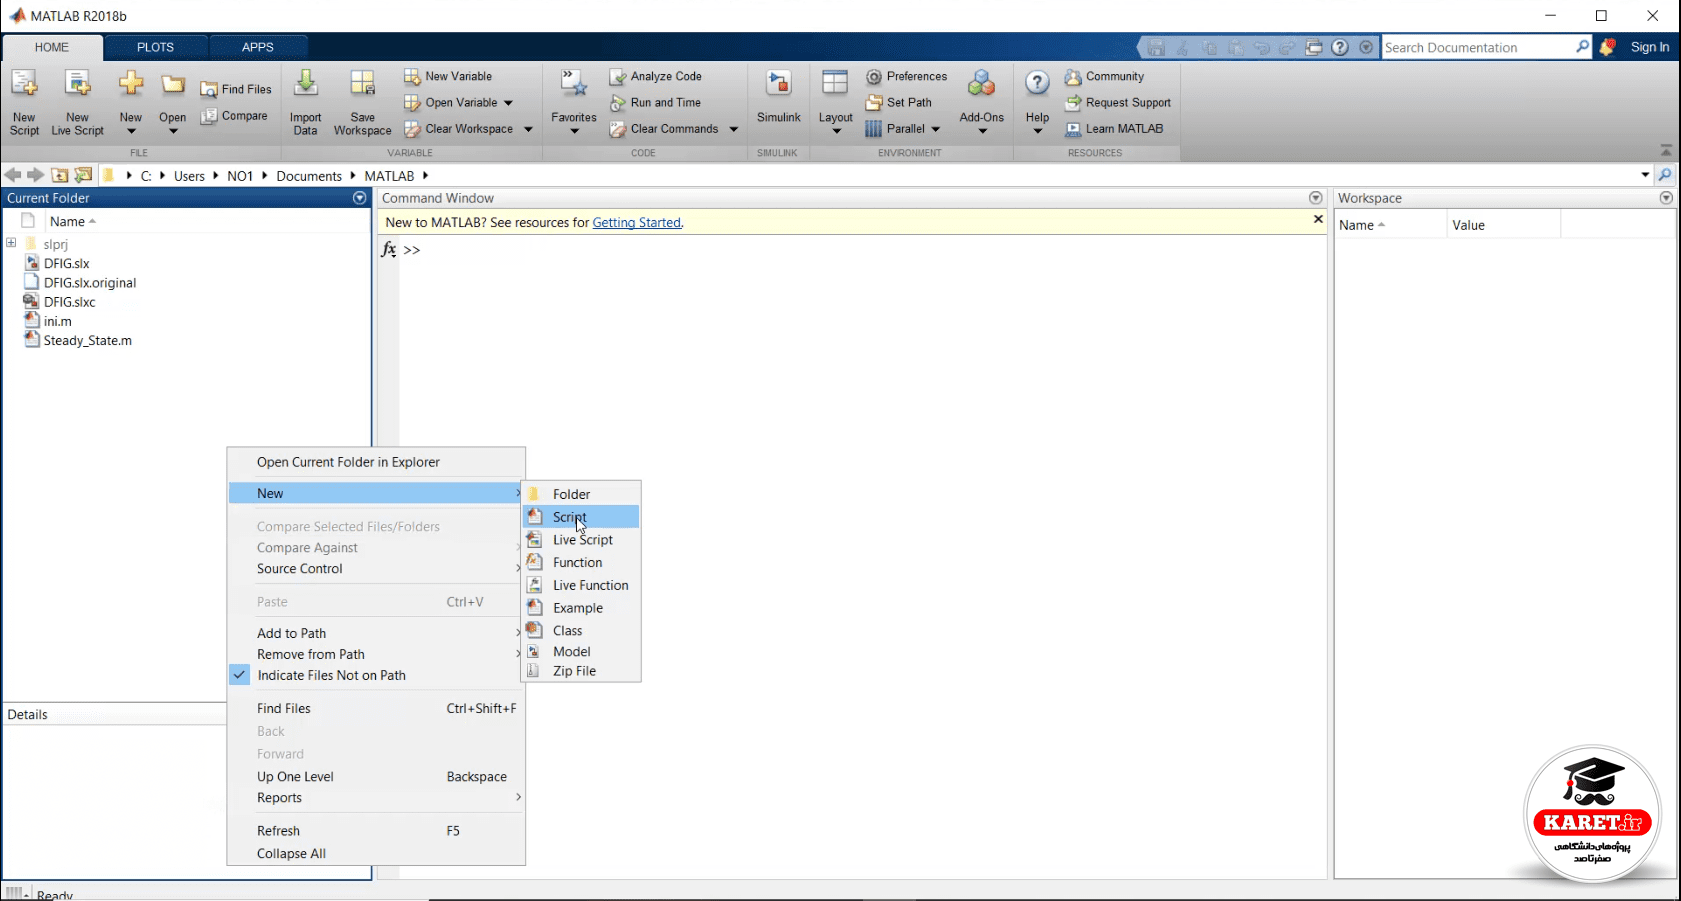
Task: Choose Function in the New submenu
Action: pos(581,563)
